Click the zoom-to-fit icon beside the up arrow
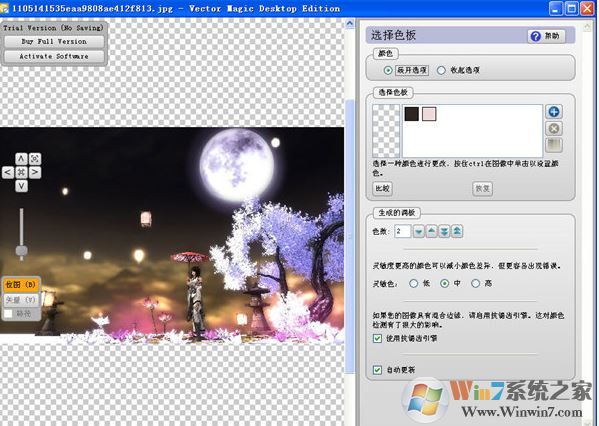 click(x=35, y=158)
